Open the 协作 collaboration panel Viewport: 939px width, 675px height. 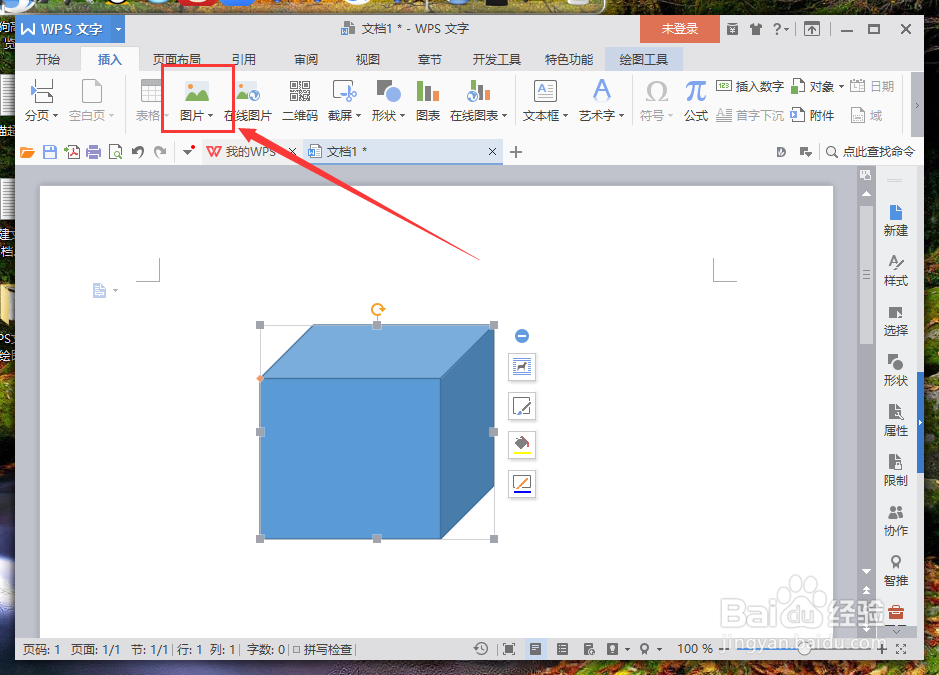pos(895,521)
